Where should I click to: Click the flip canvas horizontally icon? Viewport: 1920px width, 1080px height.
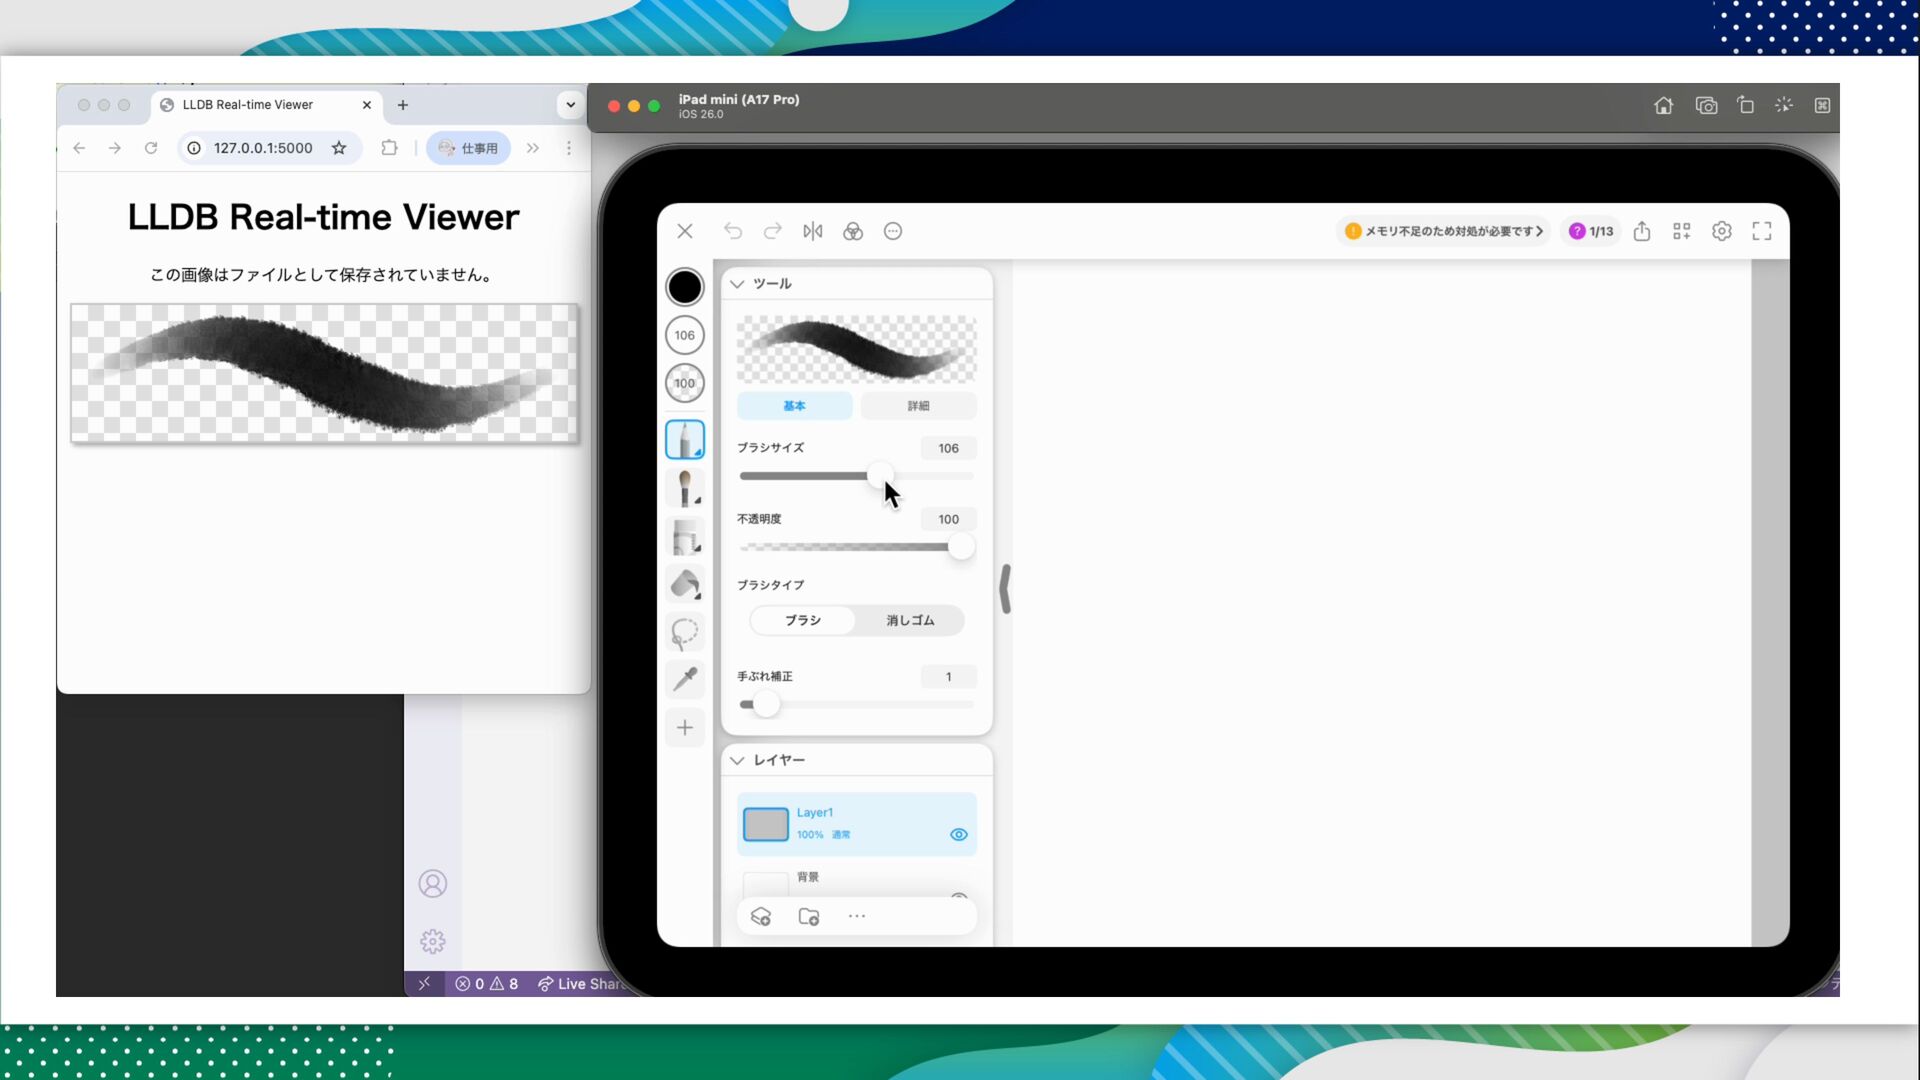coord(812,231)
